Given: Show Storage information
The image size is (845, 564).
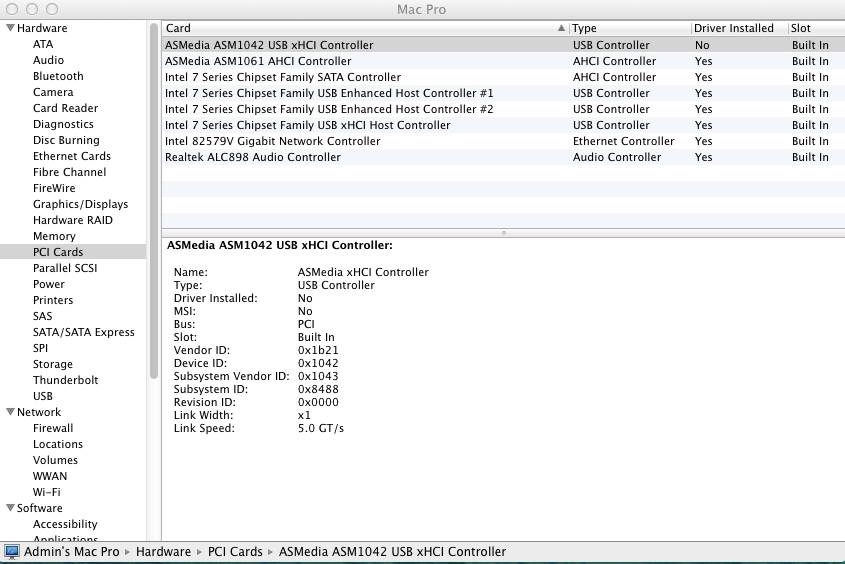Looking at the screenshot, I should pos(53,364).
